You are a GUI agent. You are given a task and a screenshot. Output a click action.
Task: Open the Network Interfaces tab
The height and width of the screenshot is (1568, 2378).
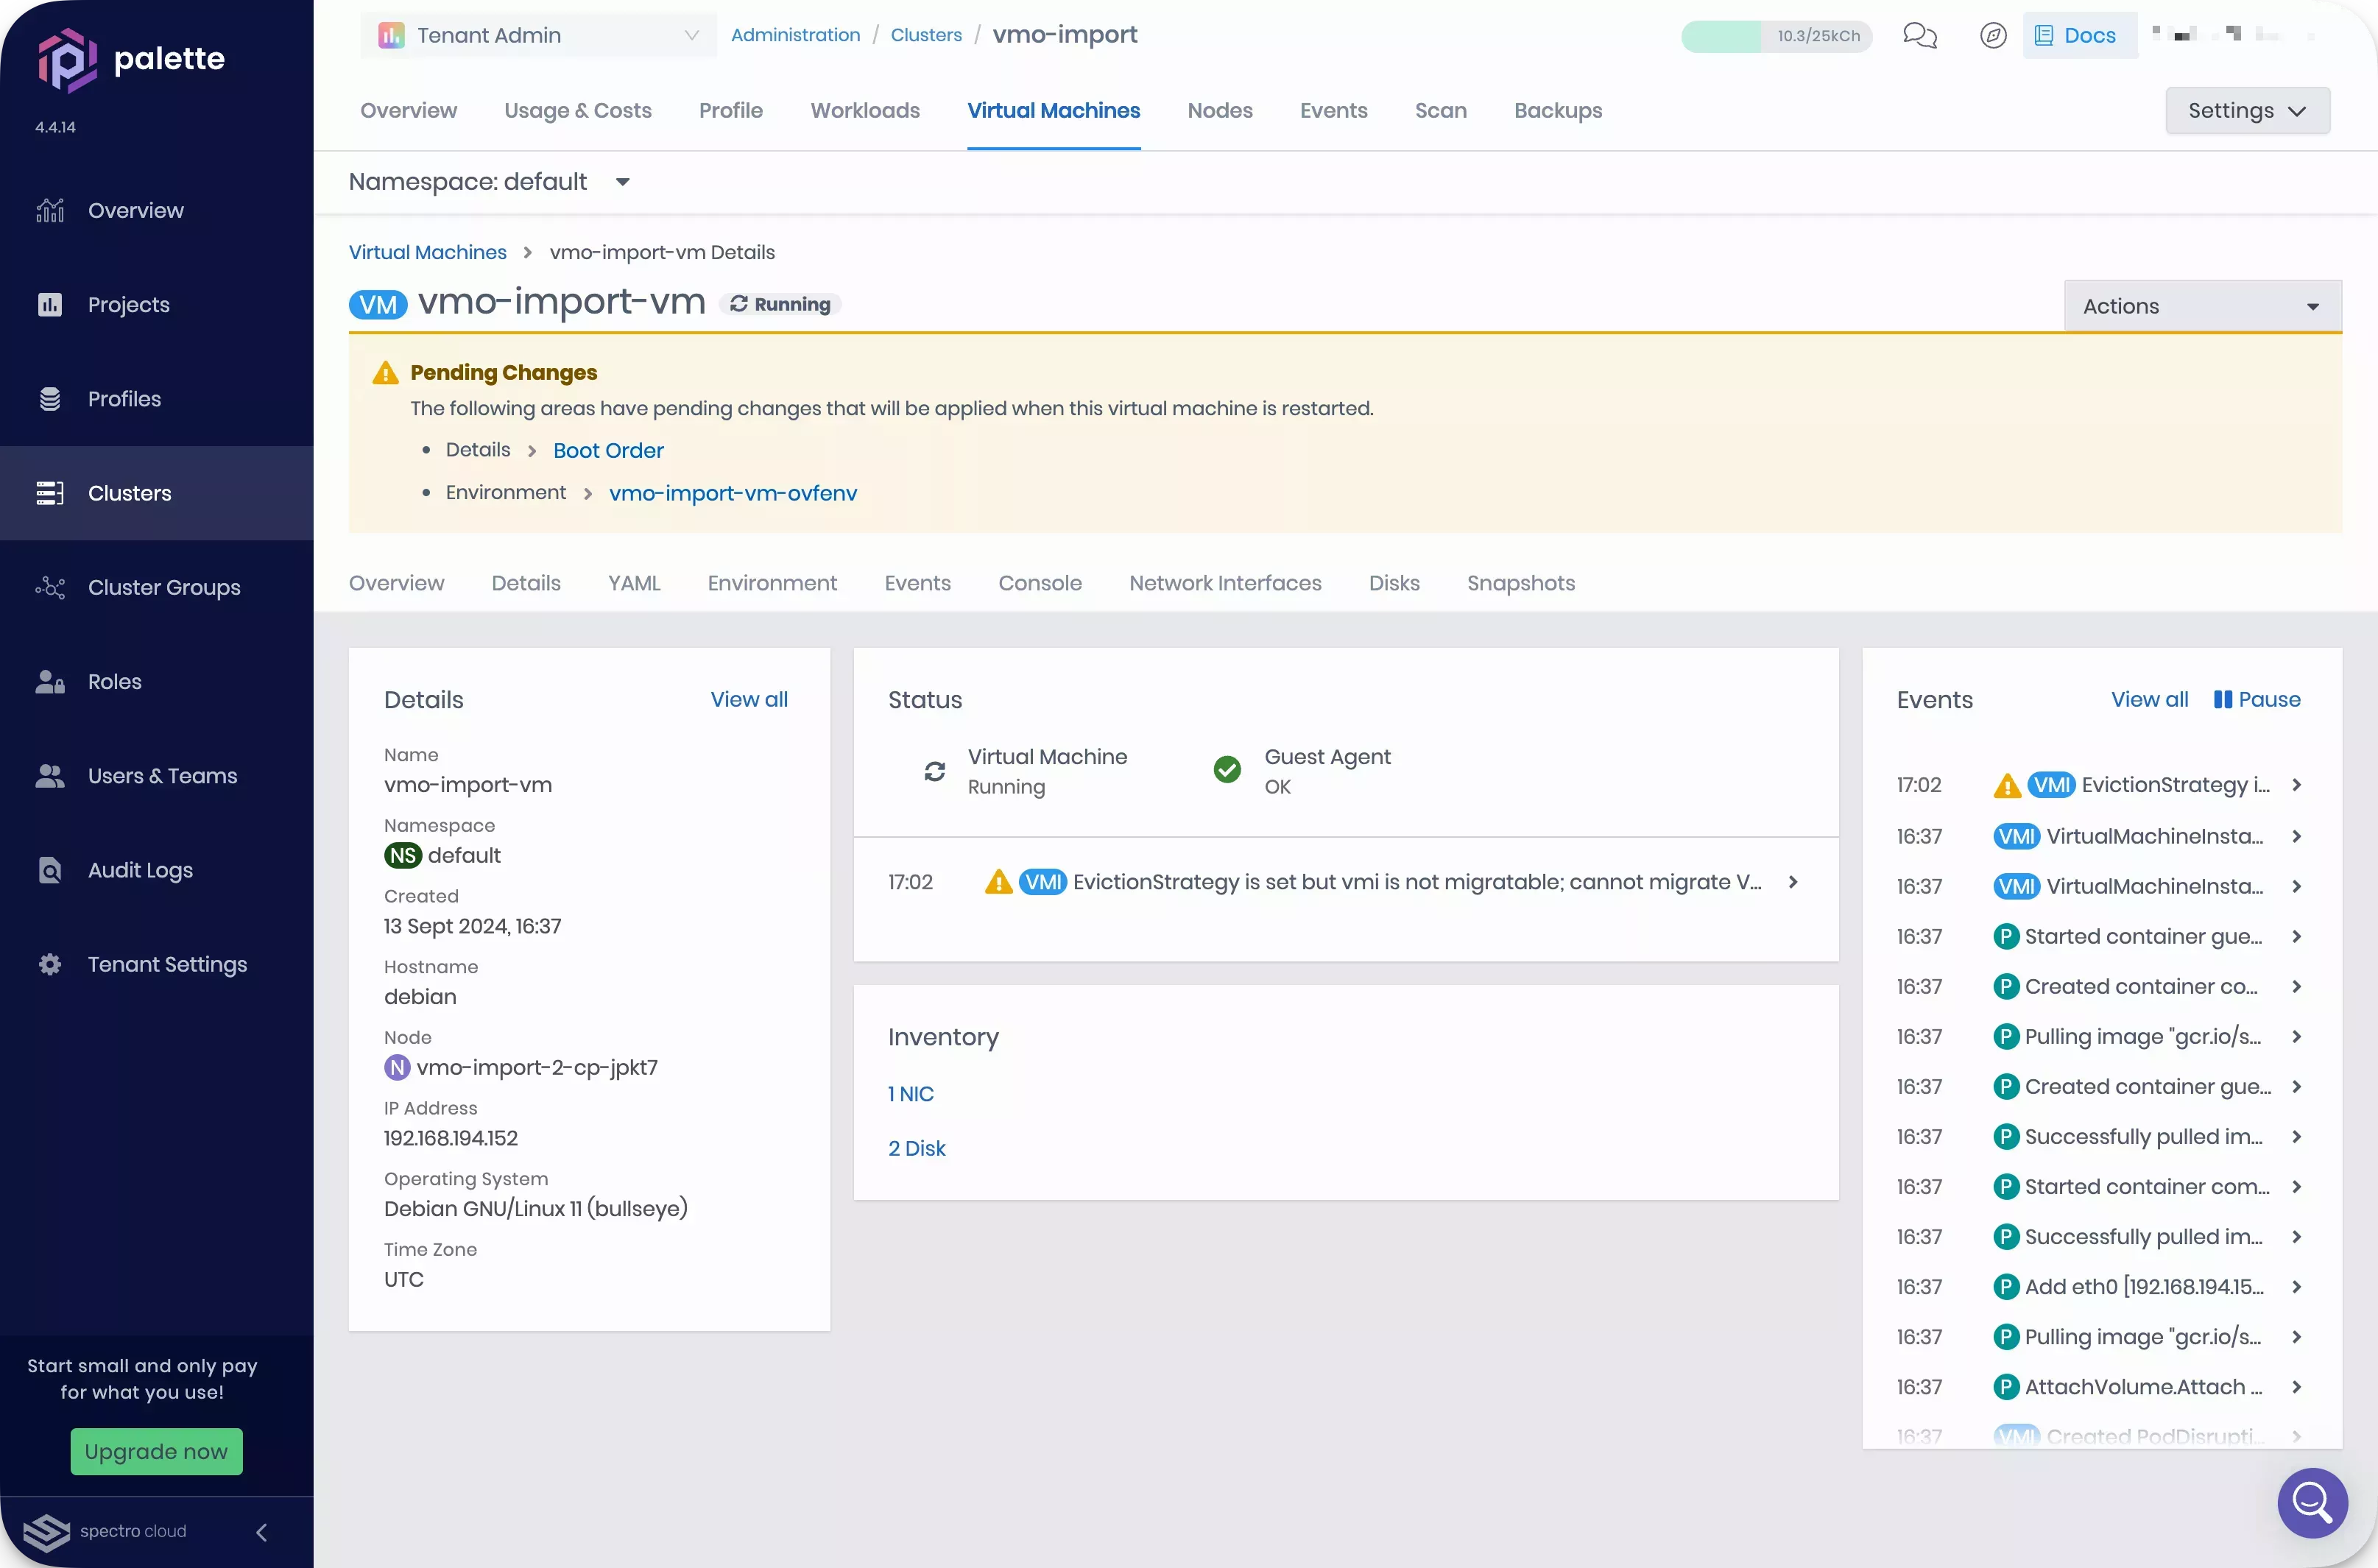pyautogui.click(x=1225, y=583)
